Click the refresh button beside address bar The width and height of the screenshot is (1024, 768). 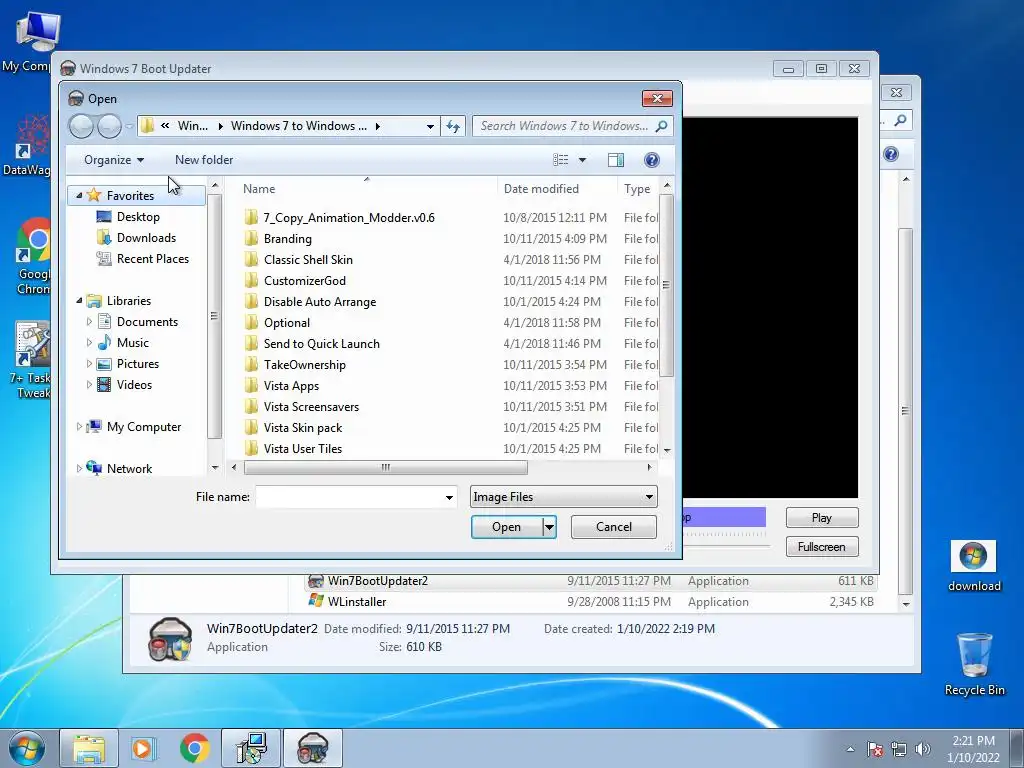pos(453,126)
